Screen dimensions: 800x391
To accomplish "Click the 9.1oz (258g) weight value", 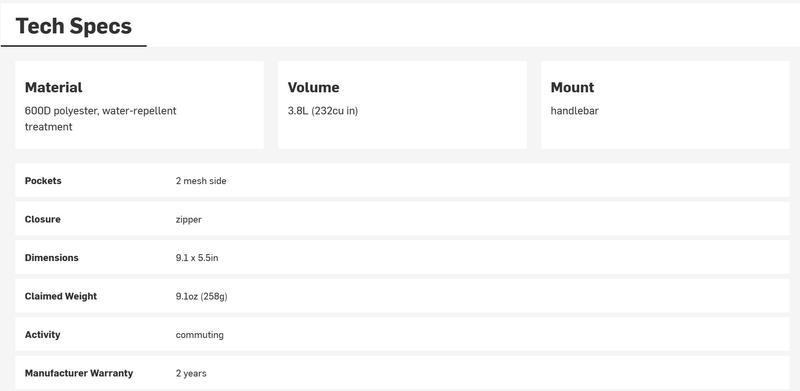I will pos(202,297).
